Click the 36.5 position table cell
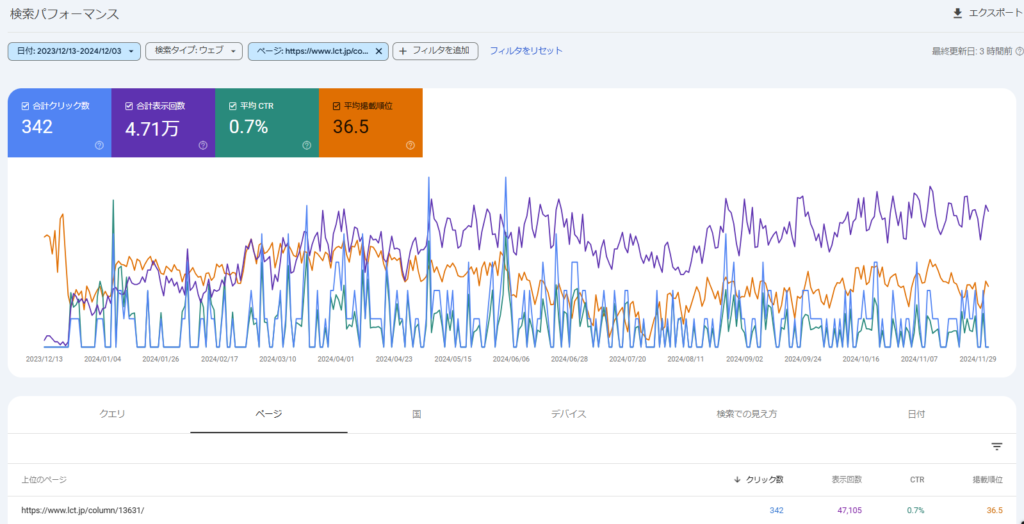The image size is (1024, 524). 995,510
